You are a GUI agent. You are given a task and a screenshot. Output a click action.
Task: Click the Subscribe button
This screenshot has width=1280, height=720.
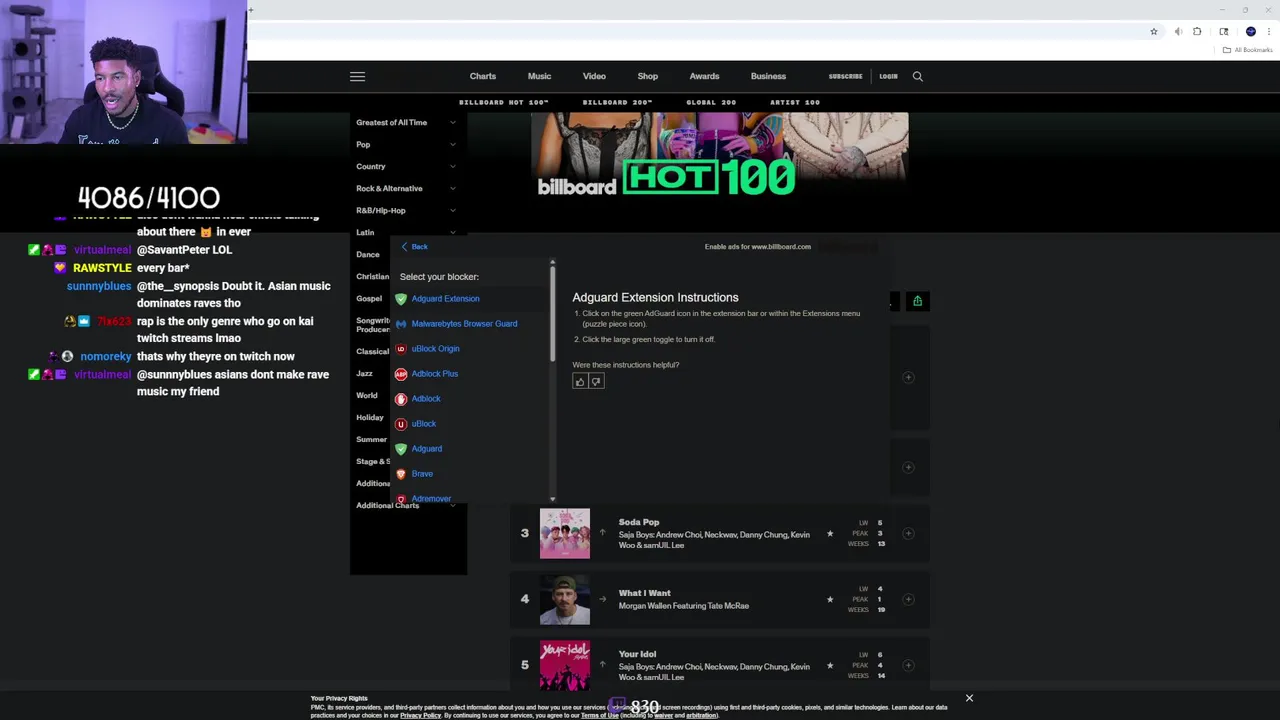click(845, 76)
